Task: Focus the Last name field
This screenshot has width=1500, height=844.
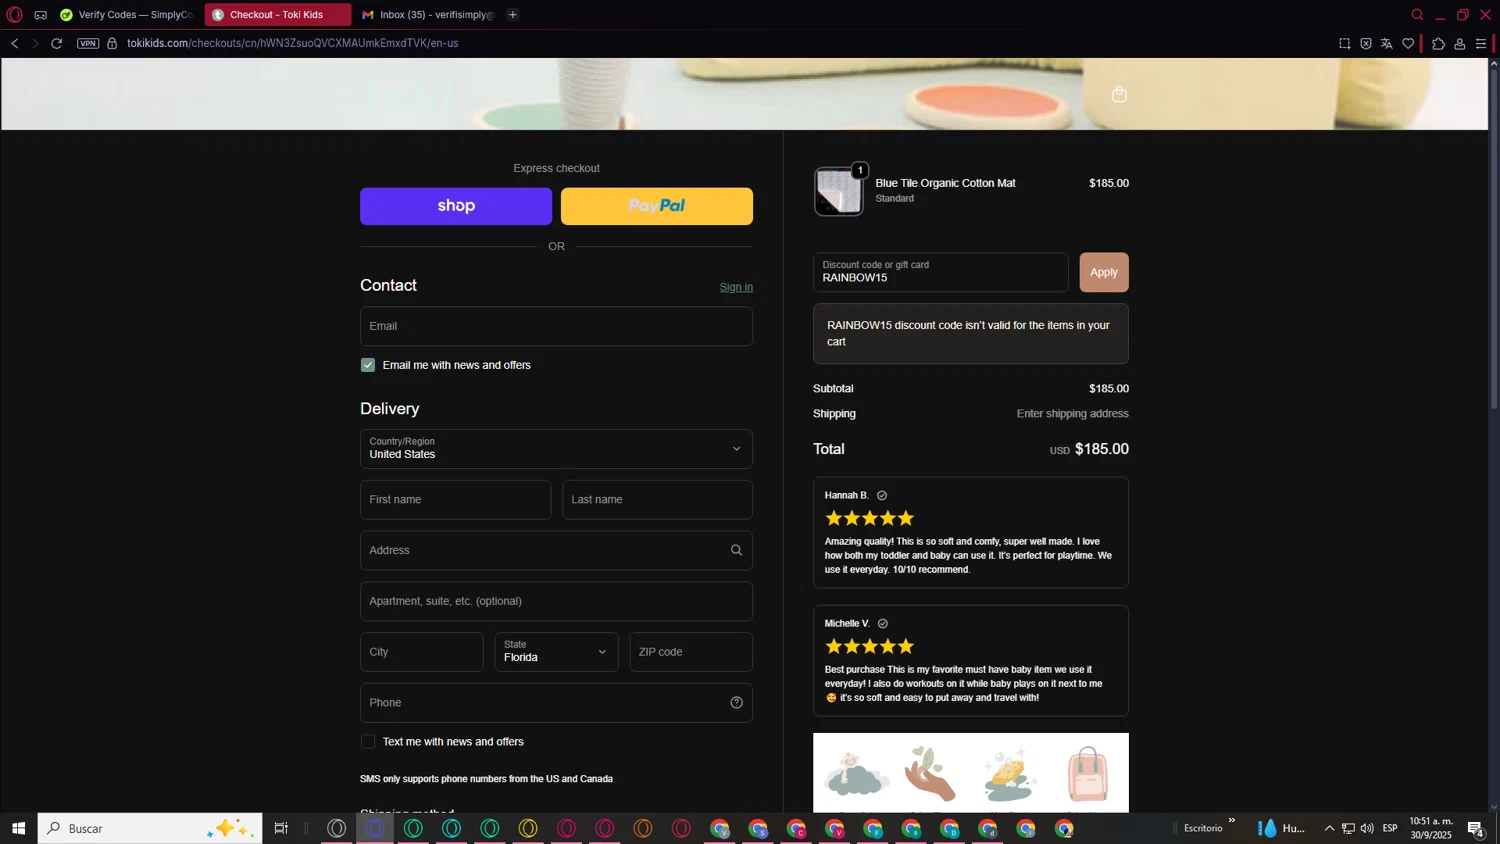Action: coord(657,500)
